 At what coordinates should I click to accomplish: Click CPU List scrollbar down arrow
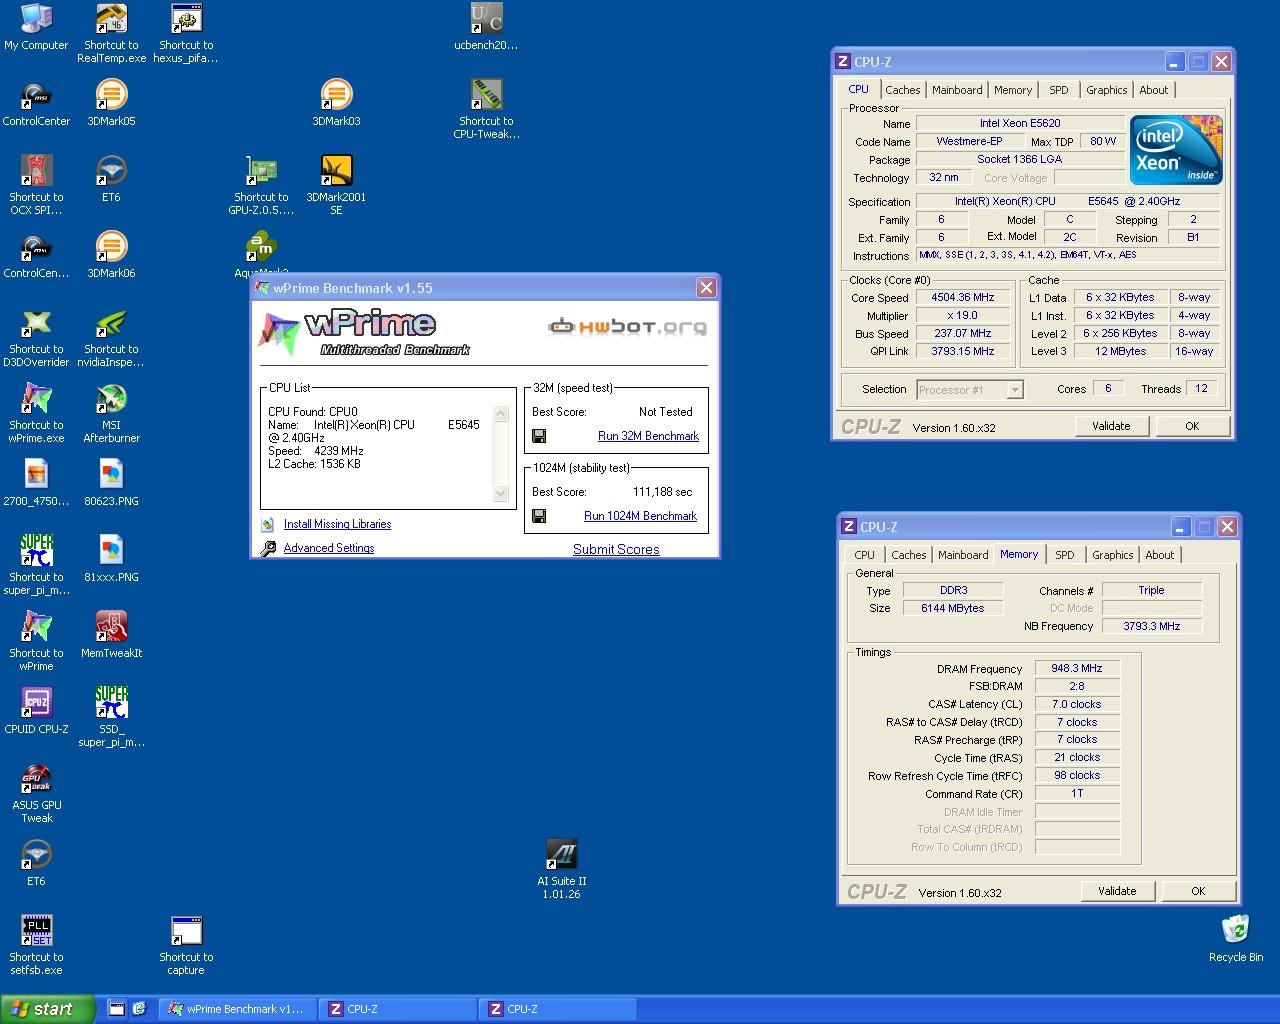click(x=501, y=494)
